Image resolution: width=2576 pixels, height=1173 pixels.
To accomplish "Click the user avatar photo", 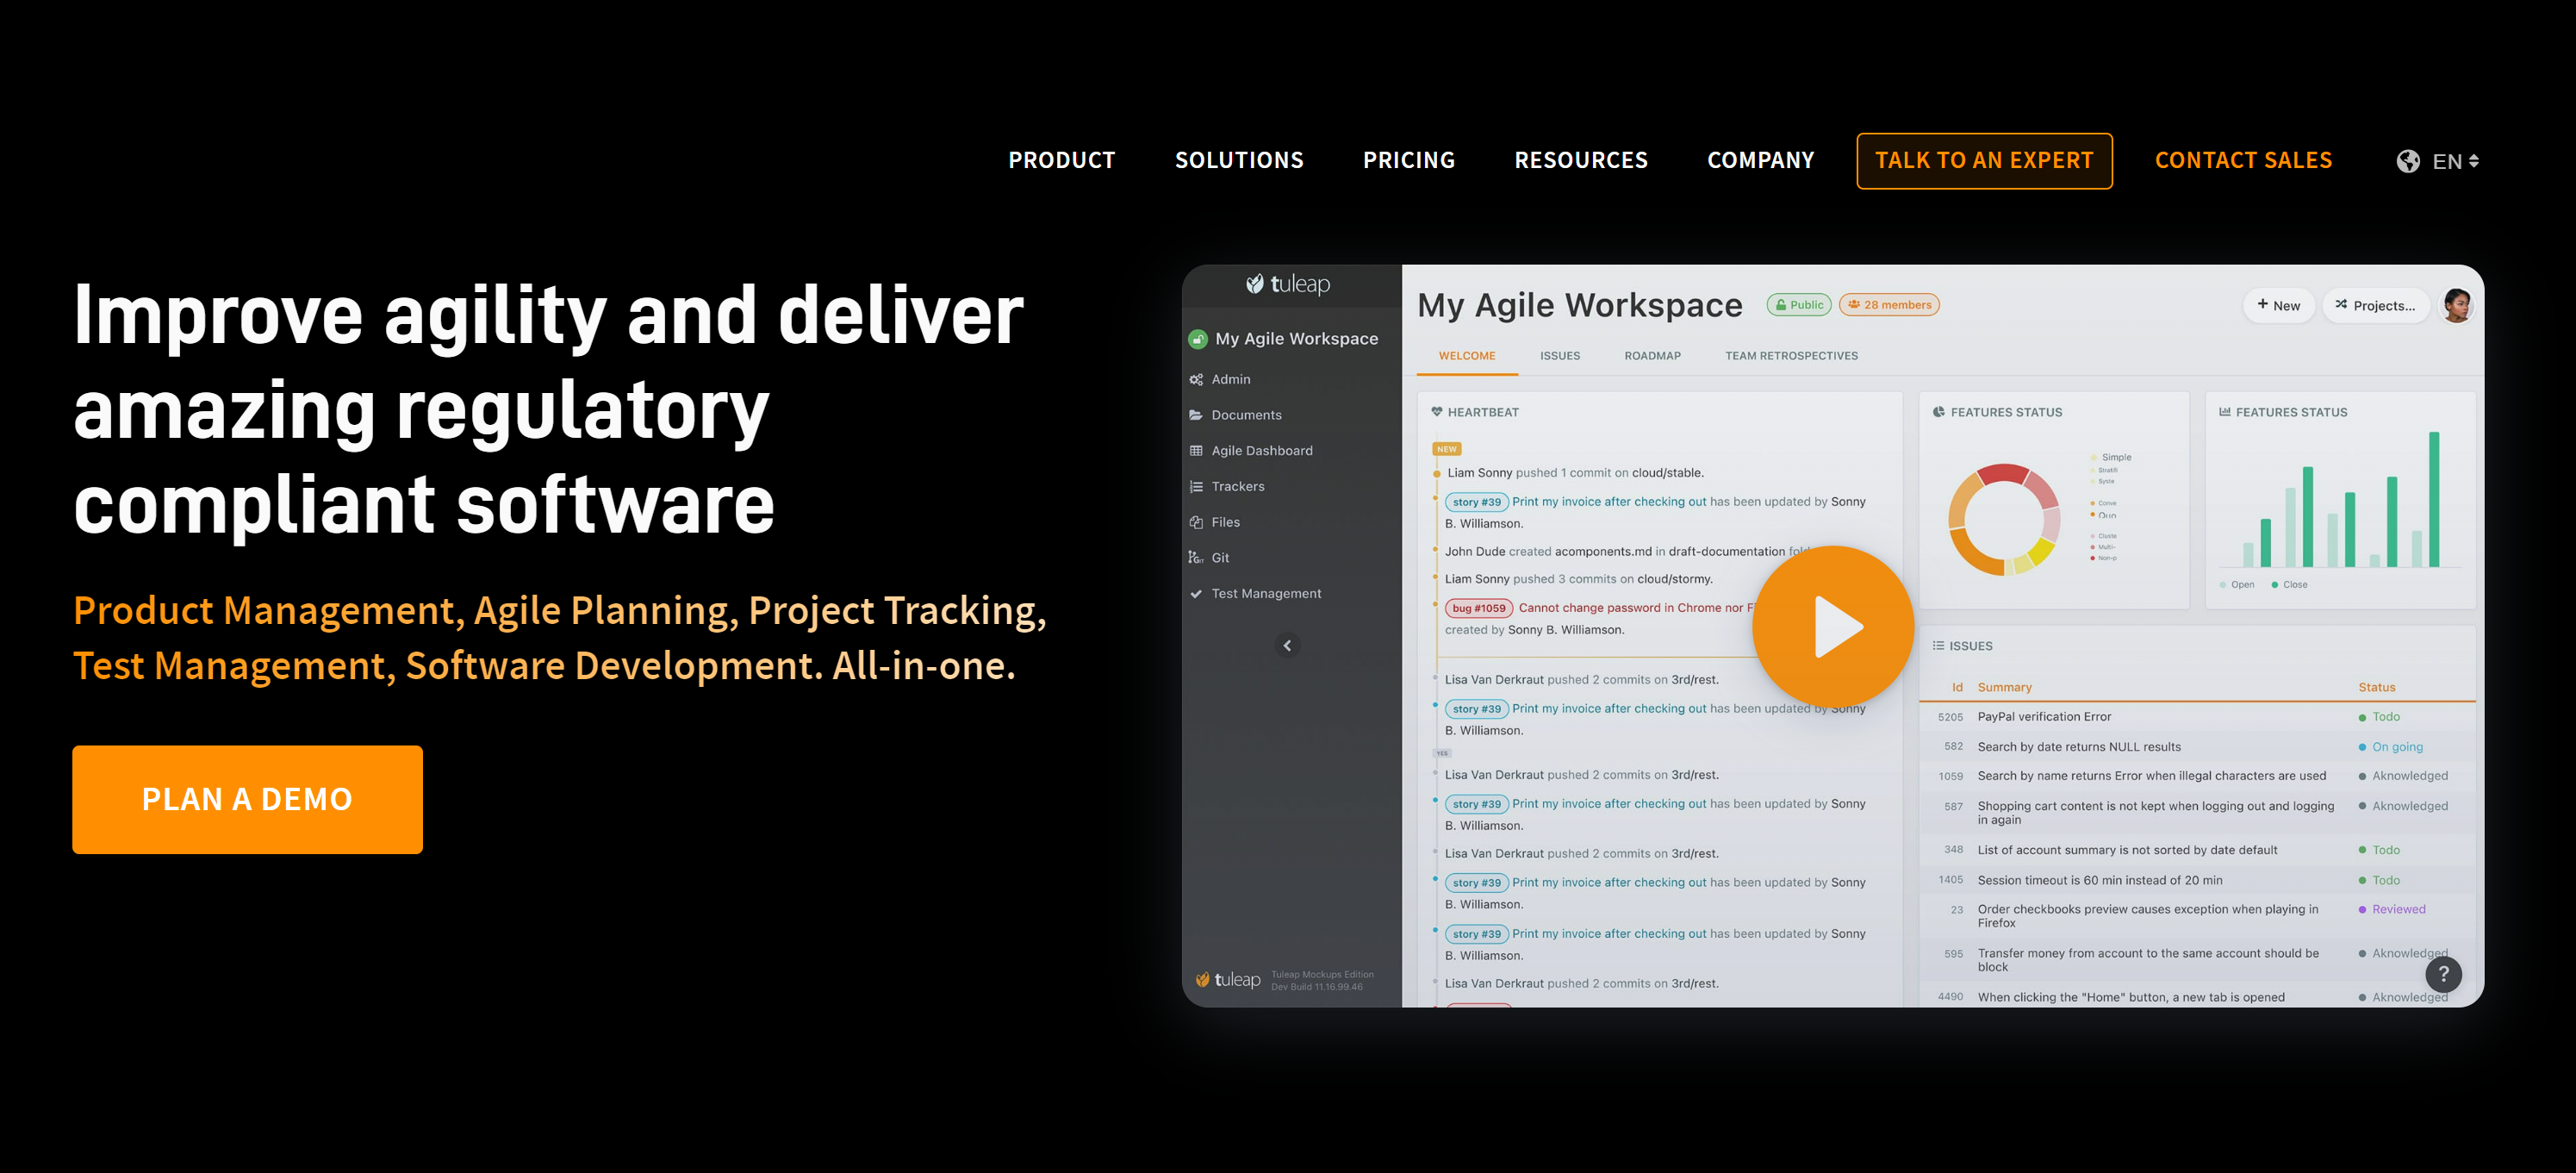I will coord(2457,305).
